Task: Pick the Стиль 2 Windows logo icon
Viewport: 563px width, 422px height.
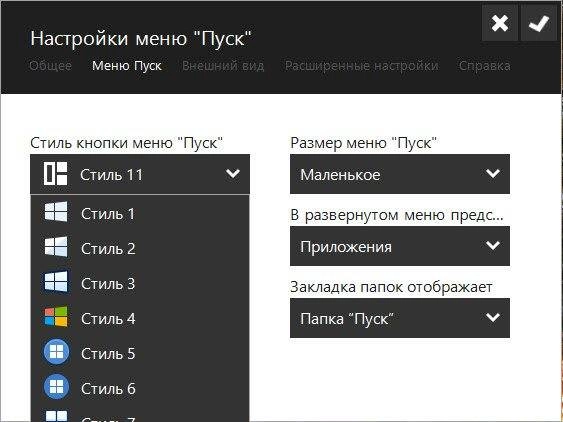Action: pyautogui.click(x=56, y=247)
